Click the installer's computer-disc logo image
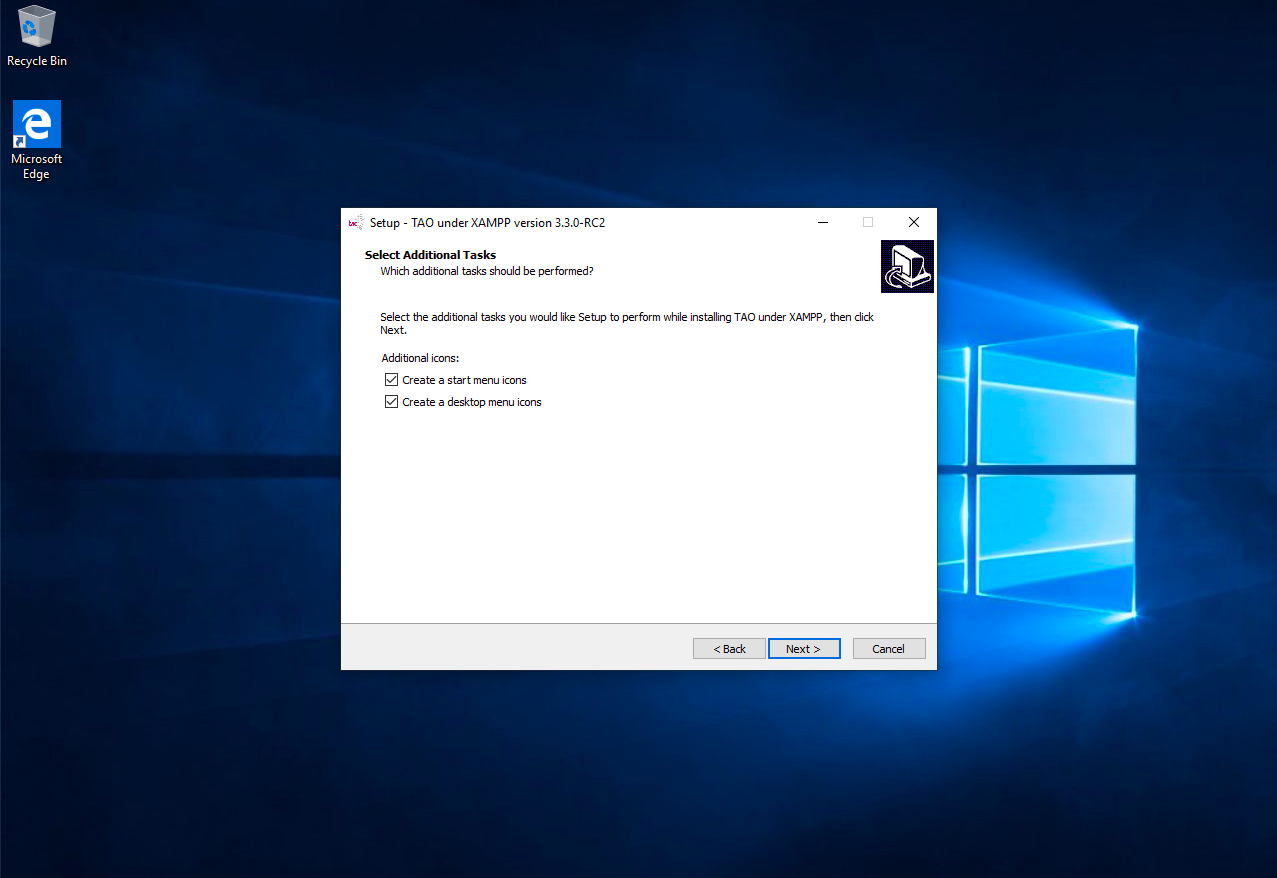The height and width of the screenshot is (878, 1277). pos(906,266)
